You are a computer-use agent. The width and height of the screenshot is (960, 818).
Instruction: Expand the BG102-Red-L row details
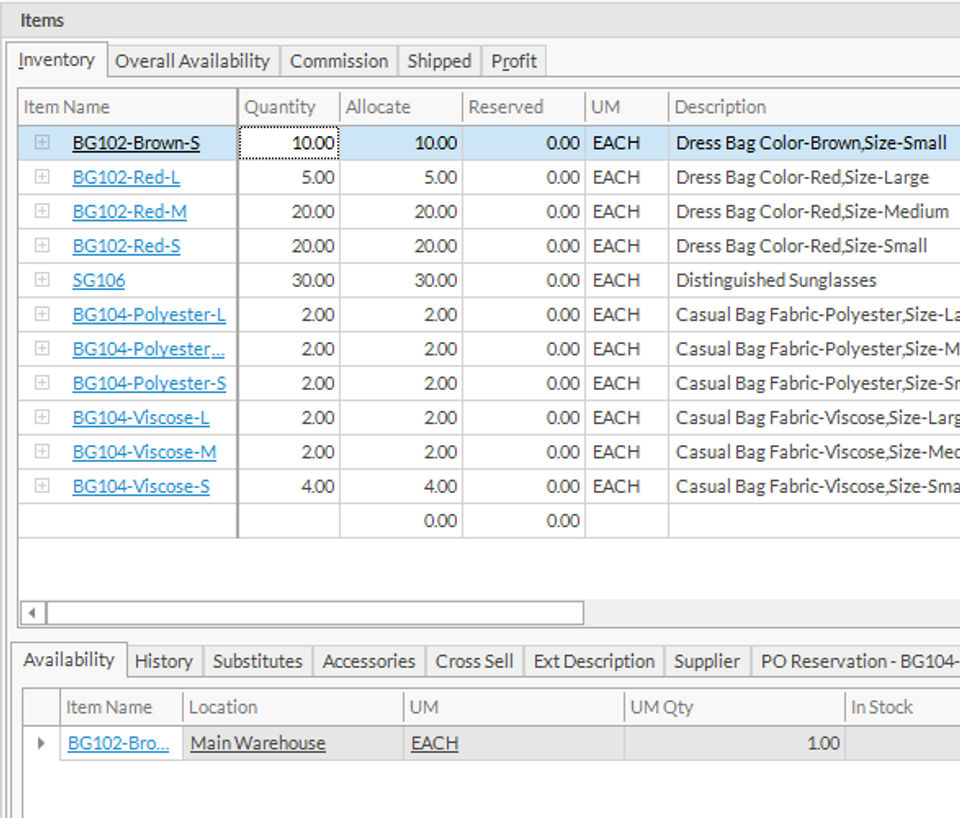tap(42, 177)
